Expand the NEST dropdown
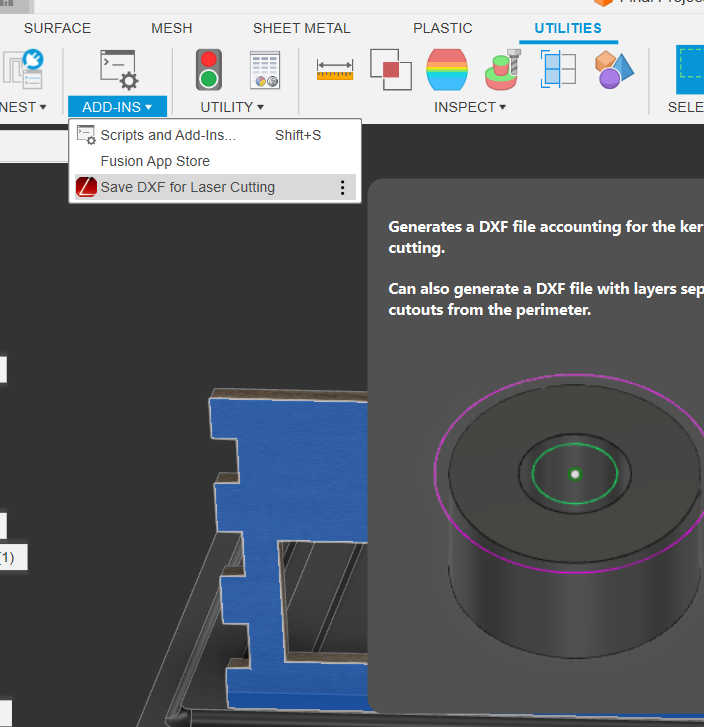 pos(23,107)
